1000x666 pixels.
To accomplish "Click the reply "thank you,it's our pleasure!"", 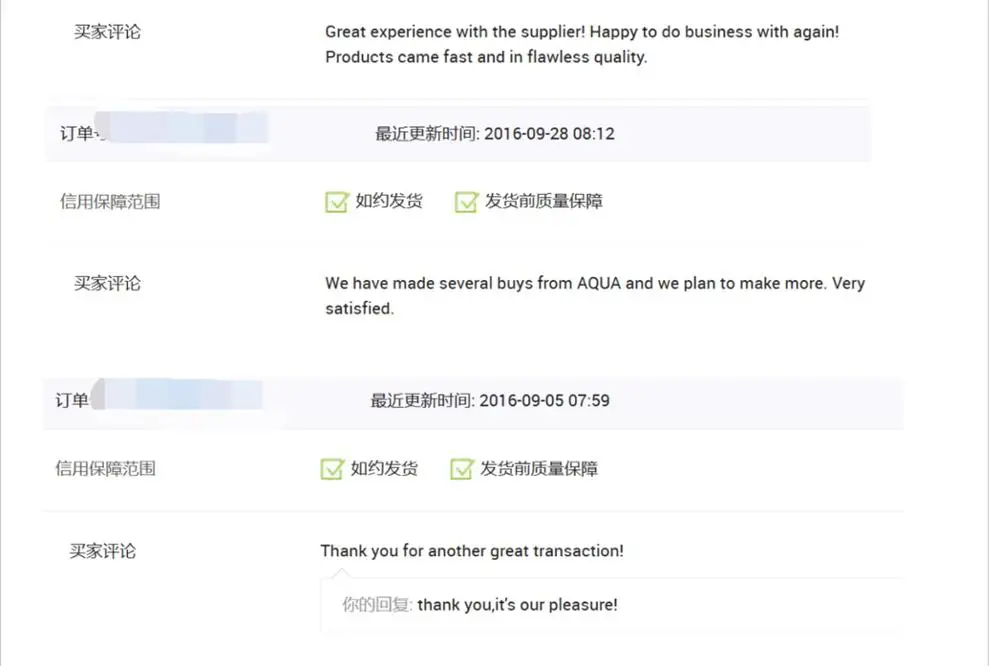I will click(x=517, y=605).
